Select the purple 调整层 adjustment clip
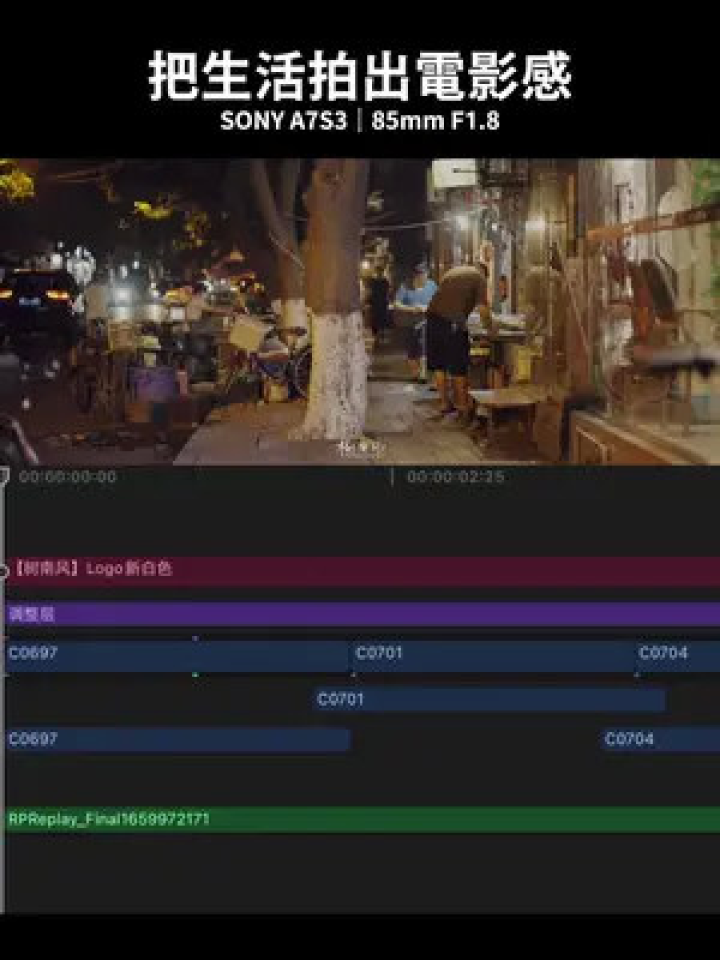The height and width of the screenshot is (960, 720). [363, 614]
